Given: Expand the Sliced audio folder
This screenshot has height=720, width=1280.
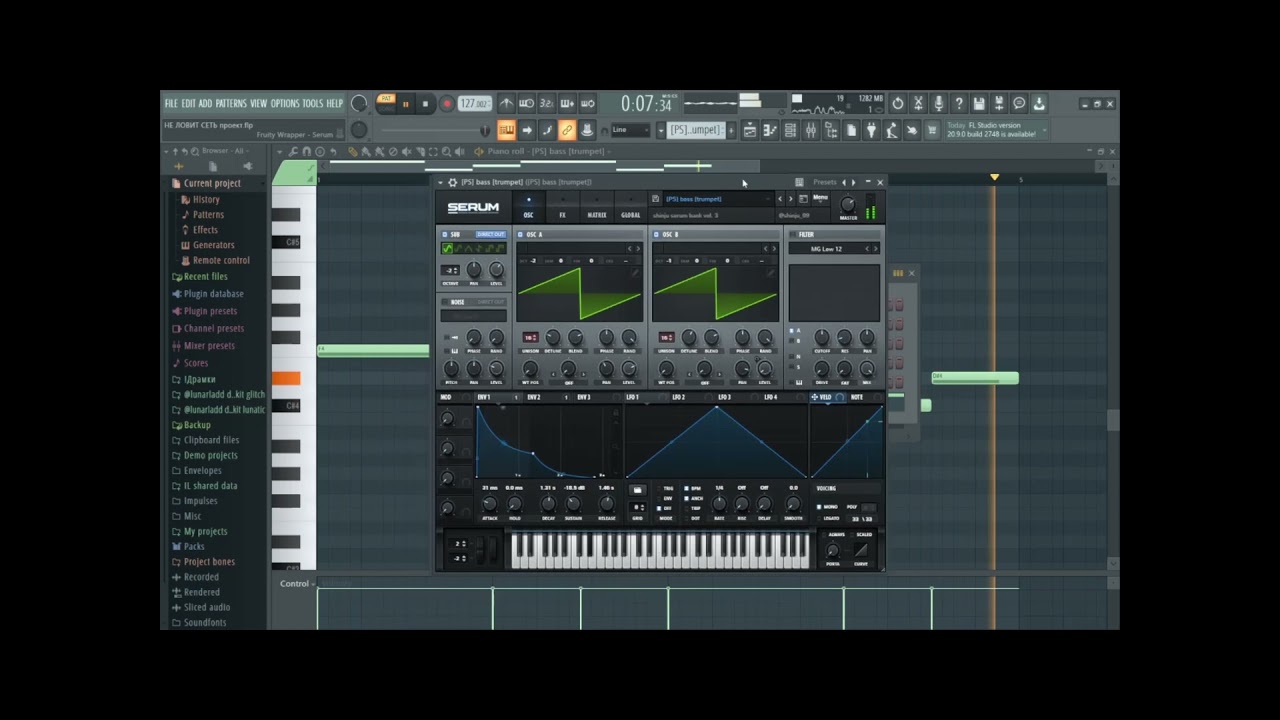Looking at the screenshot, I should click(x=206, y=607).
